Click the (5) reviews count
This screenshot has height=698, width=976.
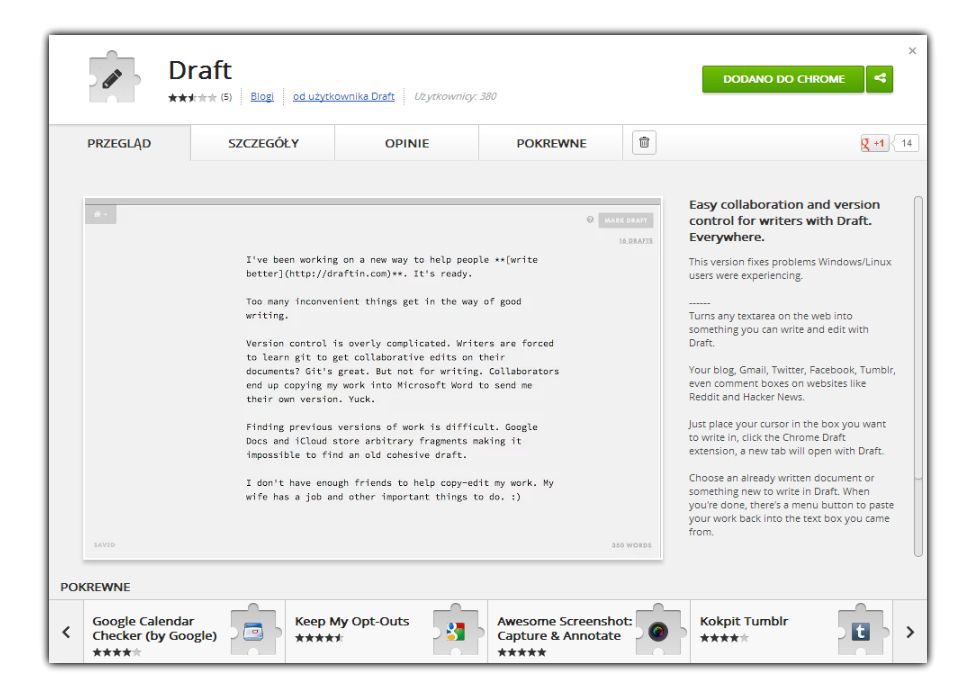coord(226,97)
